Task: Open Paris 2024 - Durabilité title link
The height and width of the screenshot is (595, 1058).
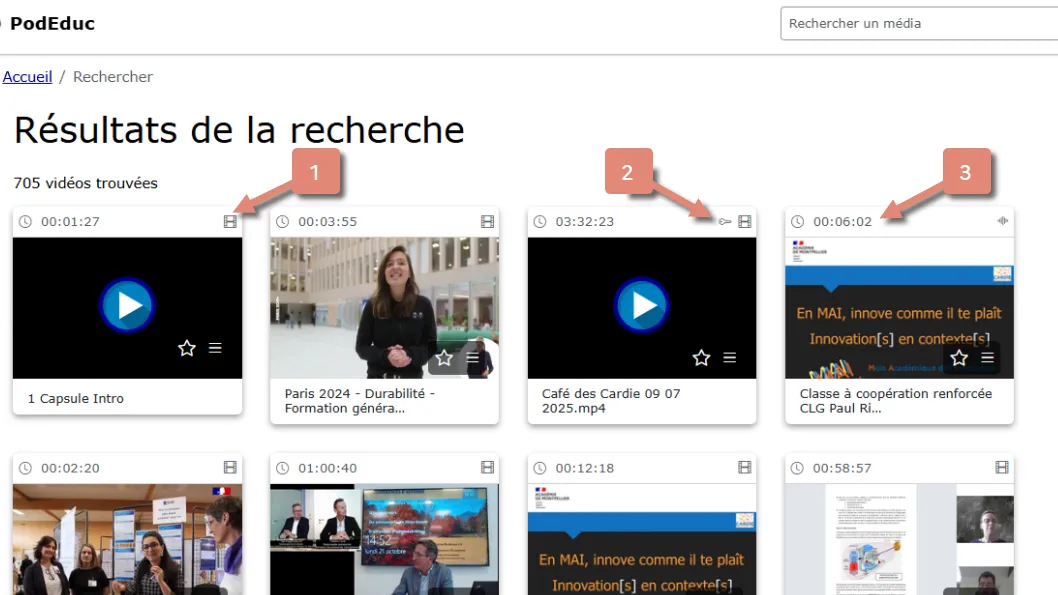Action: coord(360,401)
